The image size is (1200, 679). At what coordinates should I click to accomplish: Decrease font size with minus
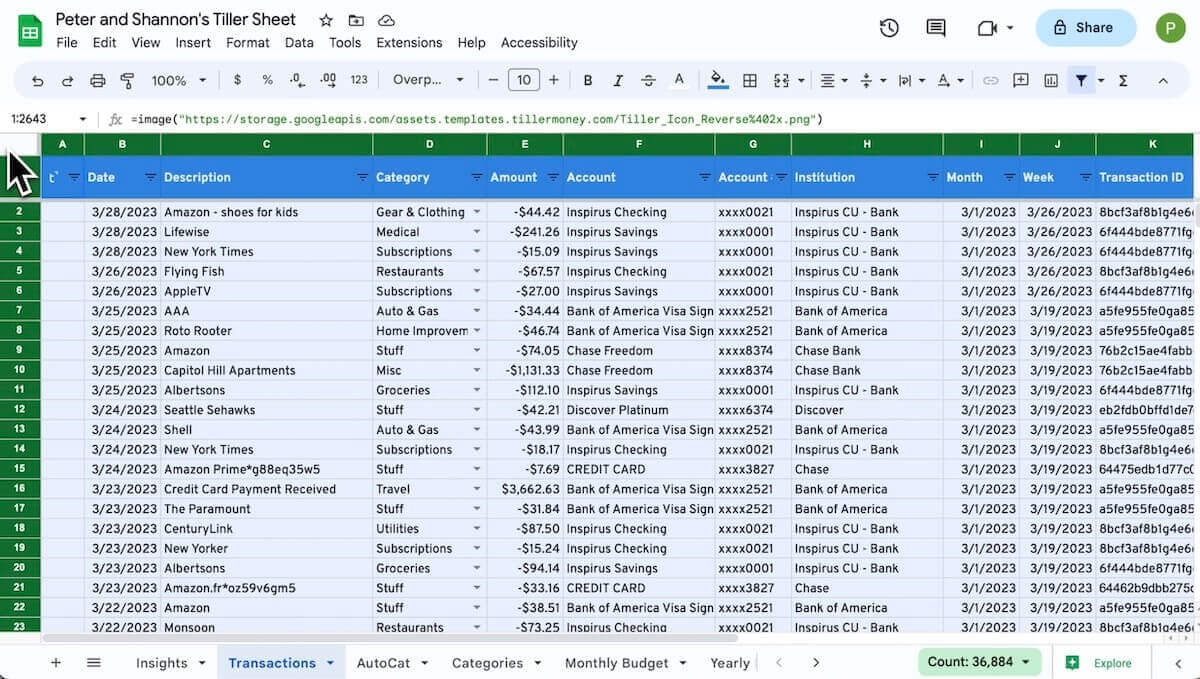(x=492, y=80)
